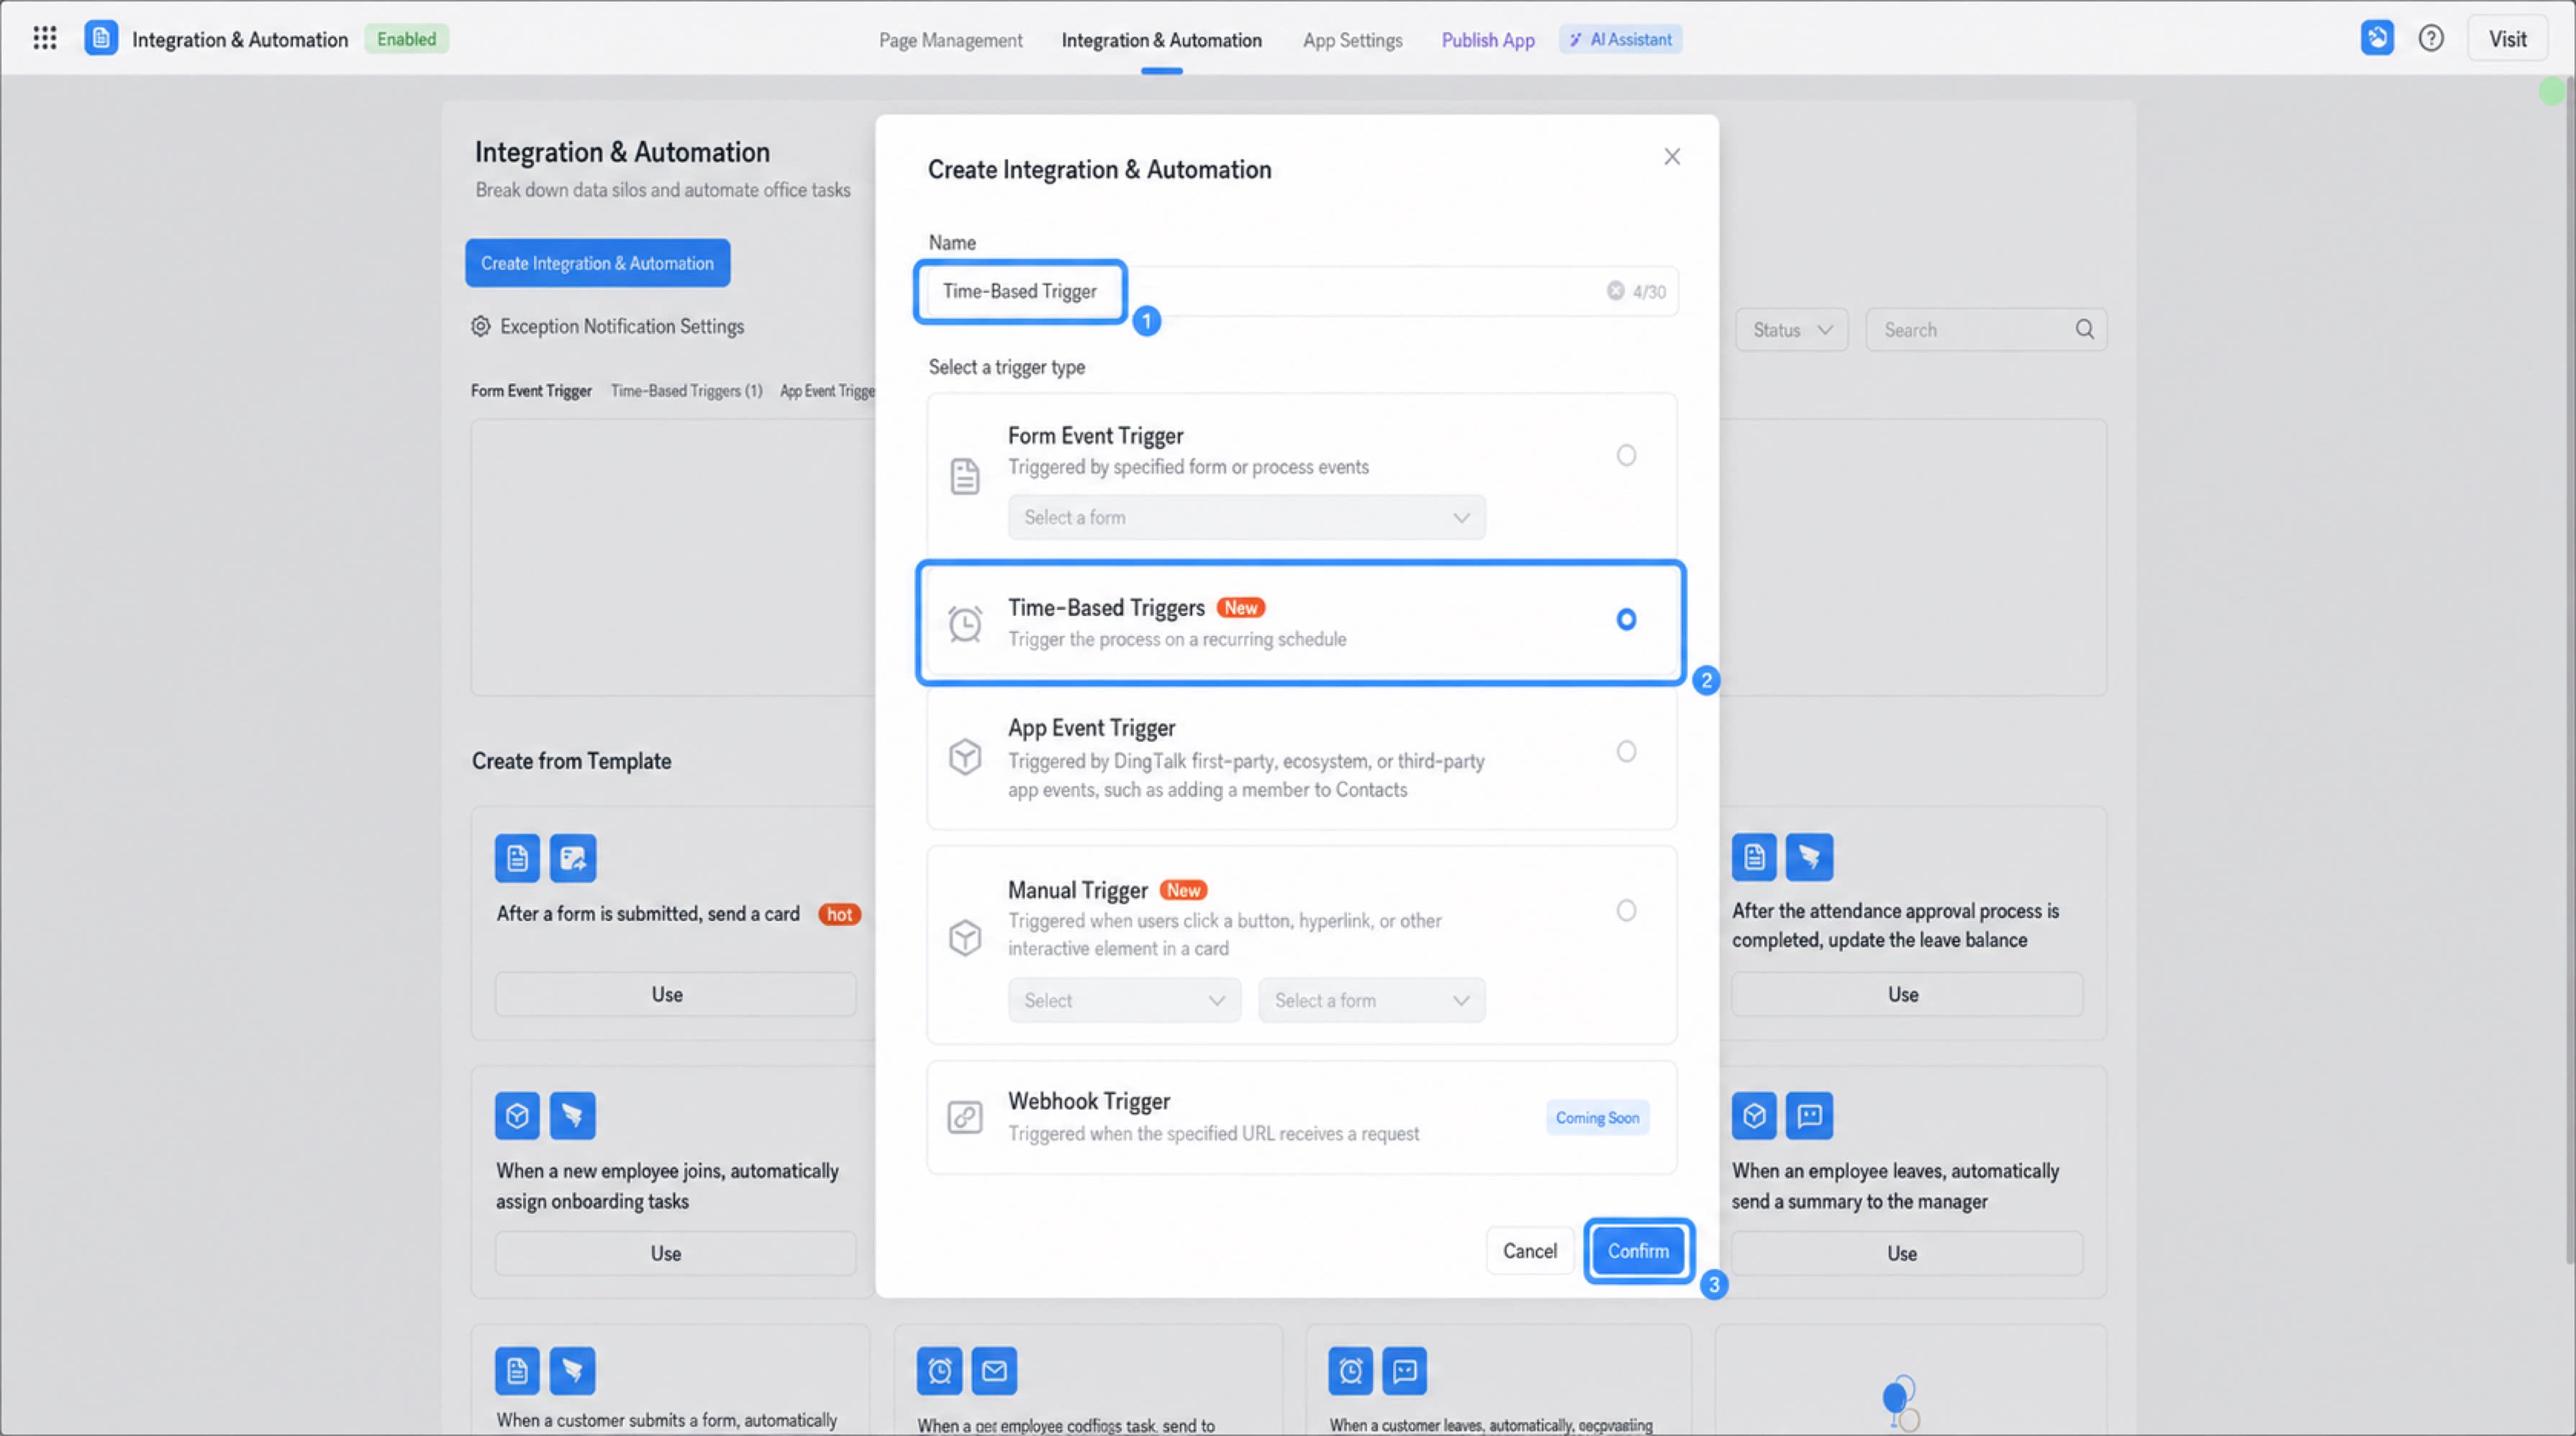The image size is (2576, 1436).
Task: Switch to the Page Management tab
Action: [950, 40]
